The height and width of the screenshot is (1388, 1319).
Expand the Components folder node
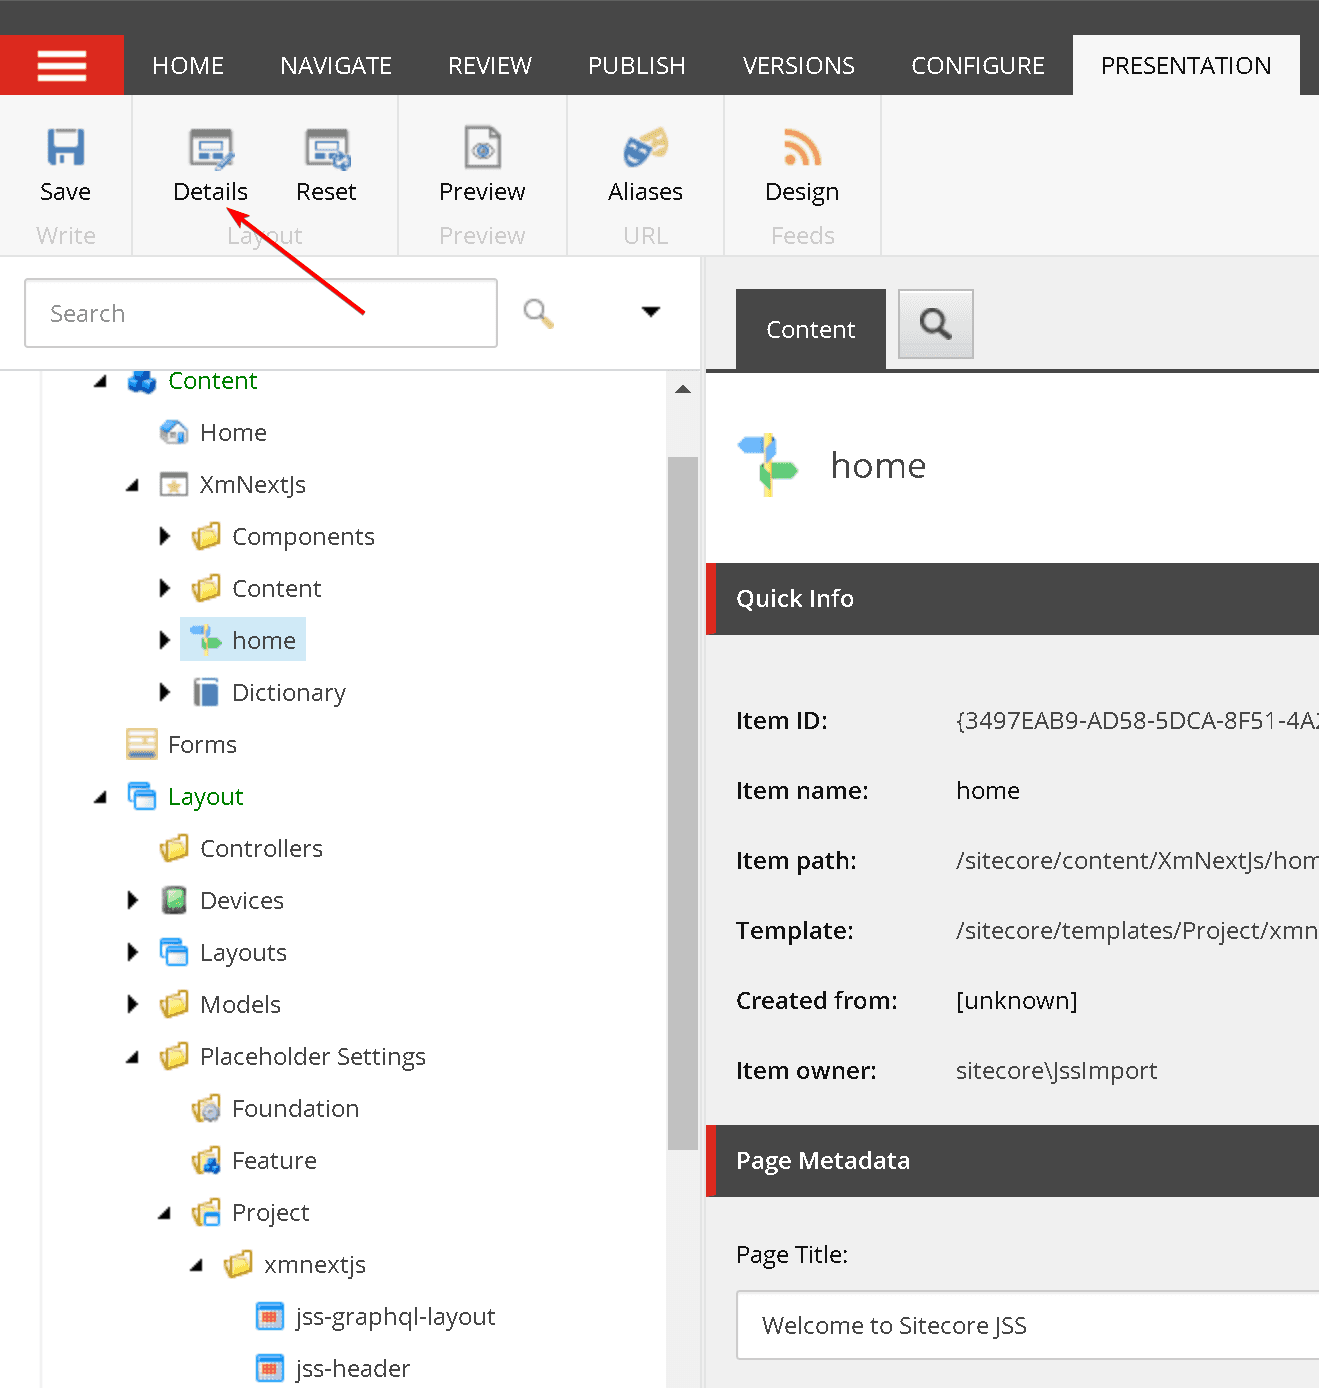165,537
